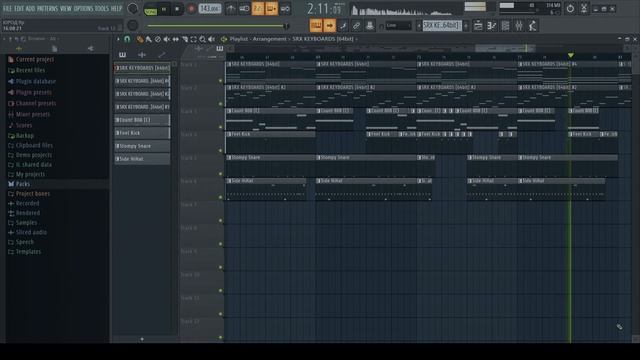Click the green song position slider
640x360 pixels.
click(x=218, y=26)
